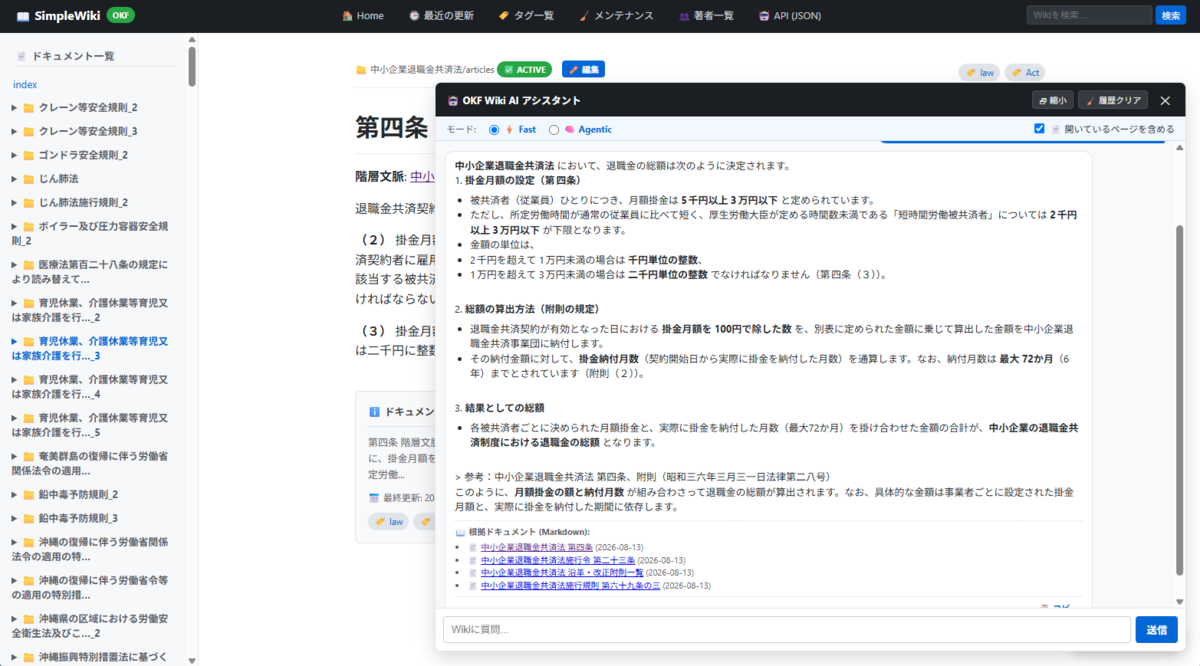Open the 最近の更新 menu item

click(x=441, y=16)
